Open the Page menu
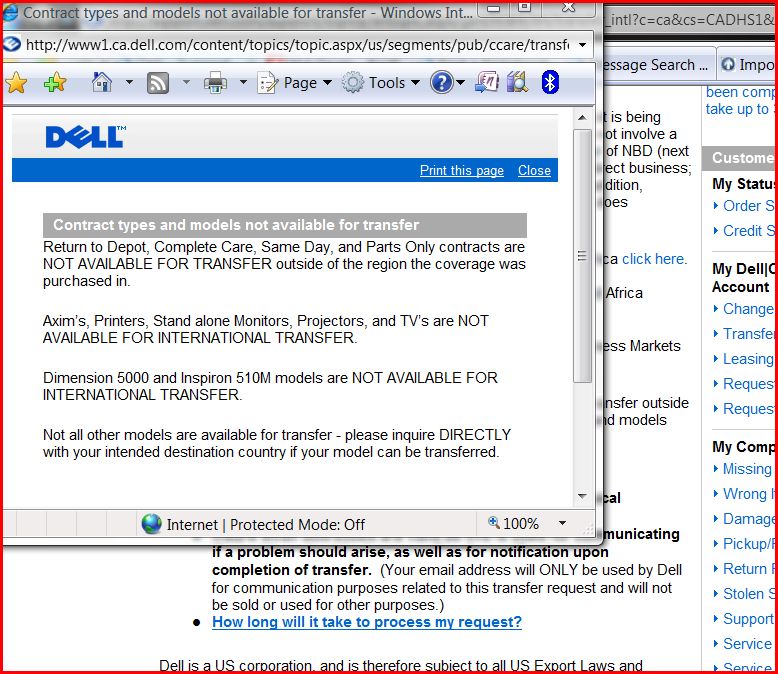The height and width of the screenshot is (674, 778). (x=295, y=83)
